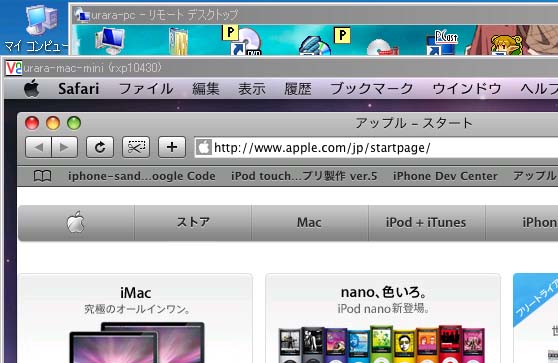Click the Apple logo tab on webpage
This screenshot has height=363, width=558.
(76, 223)
